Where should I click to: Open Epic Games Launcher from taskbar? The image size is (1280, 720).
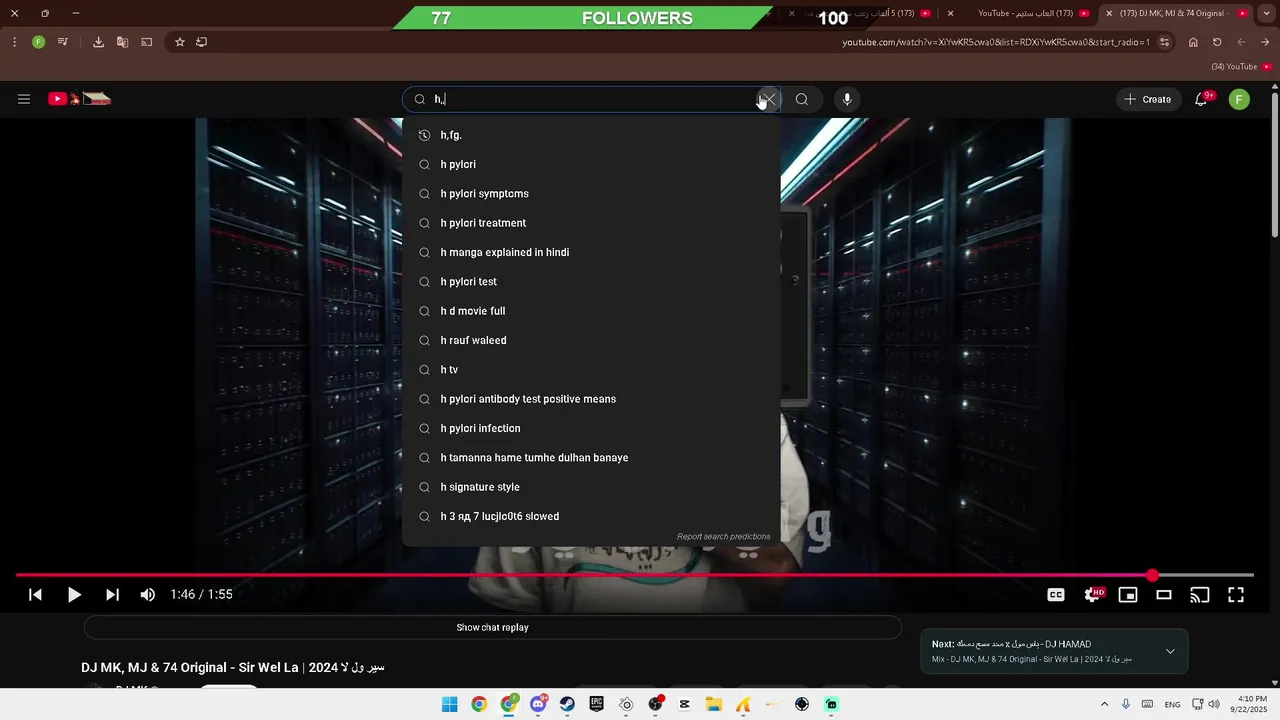tap(597, 705)
